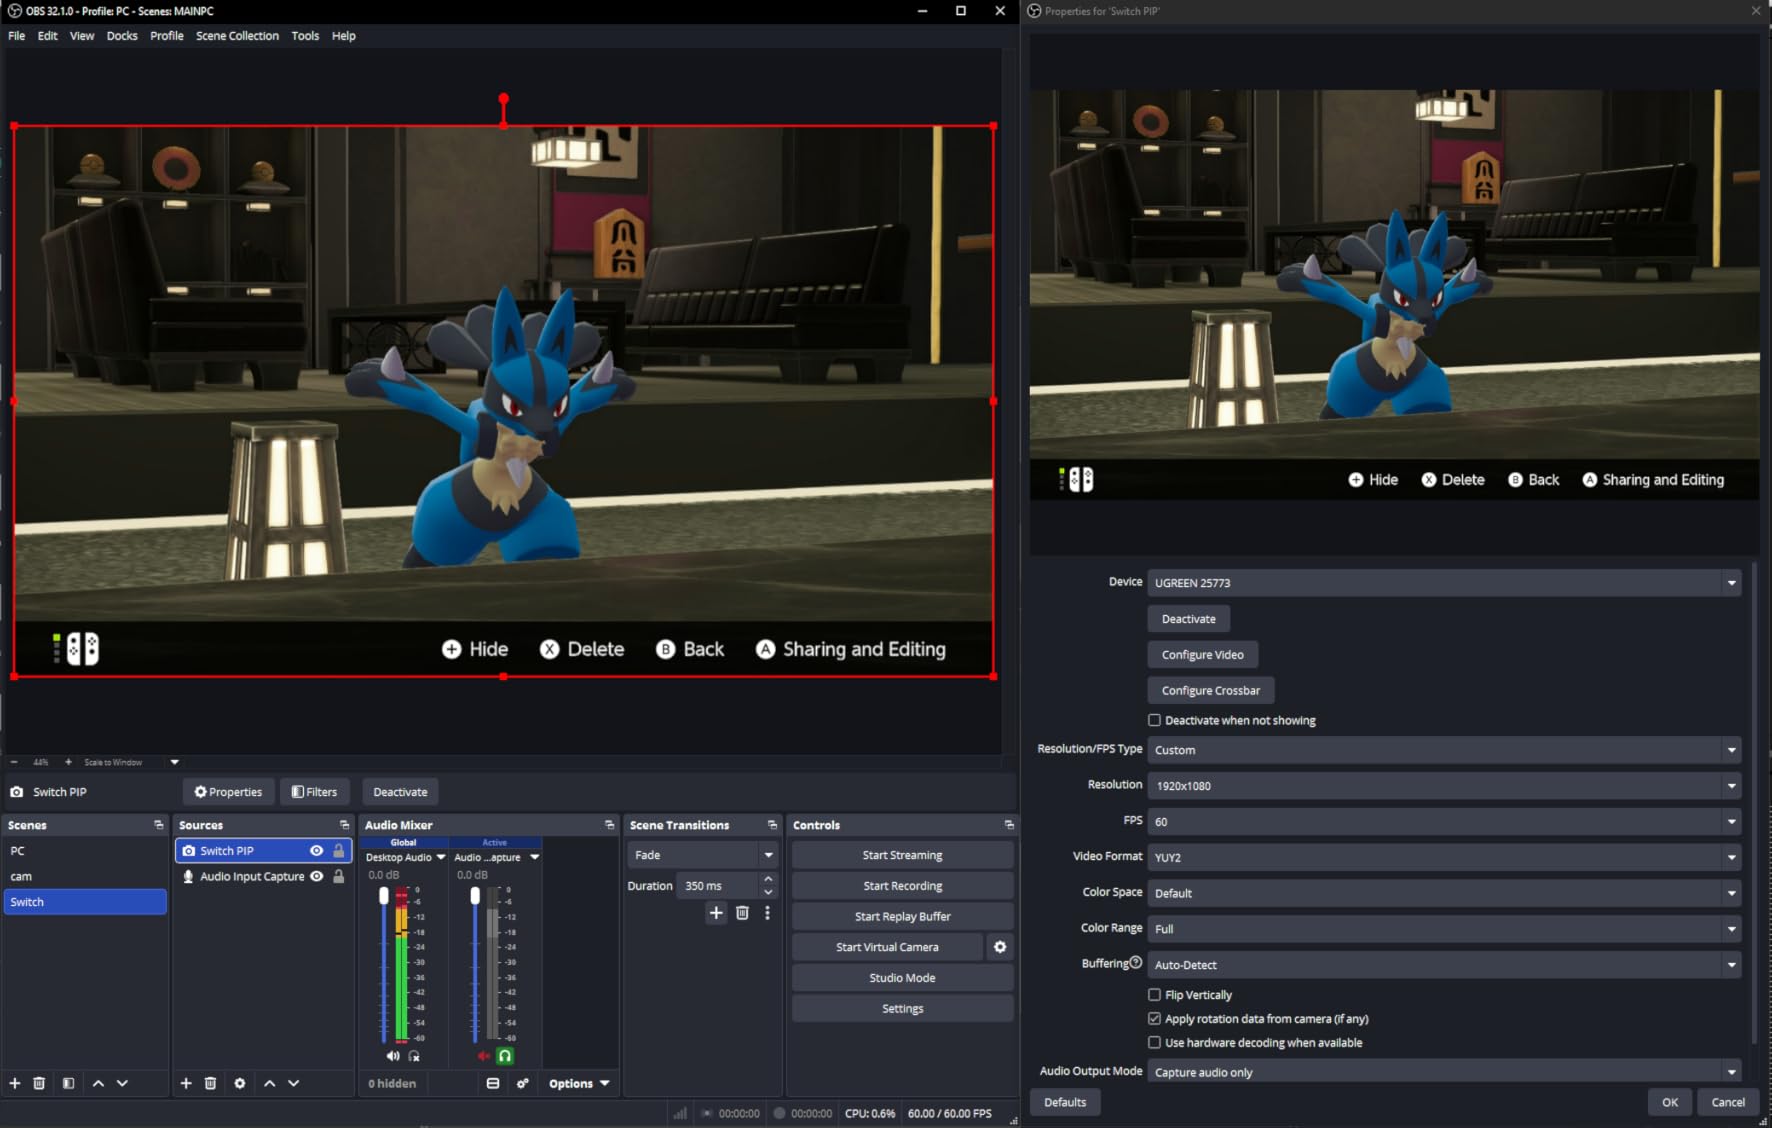Switch the Audio Mixer layout
This screenshot has height=1128, width=1772.
click(x=493, y=1083)
